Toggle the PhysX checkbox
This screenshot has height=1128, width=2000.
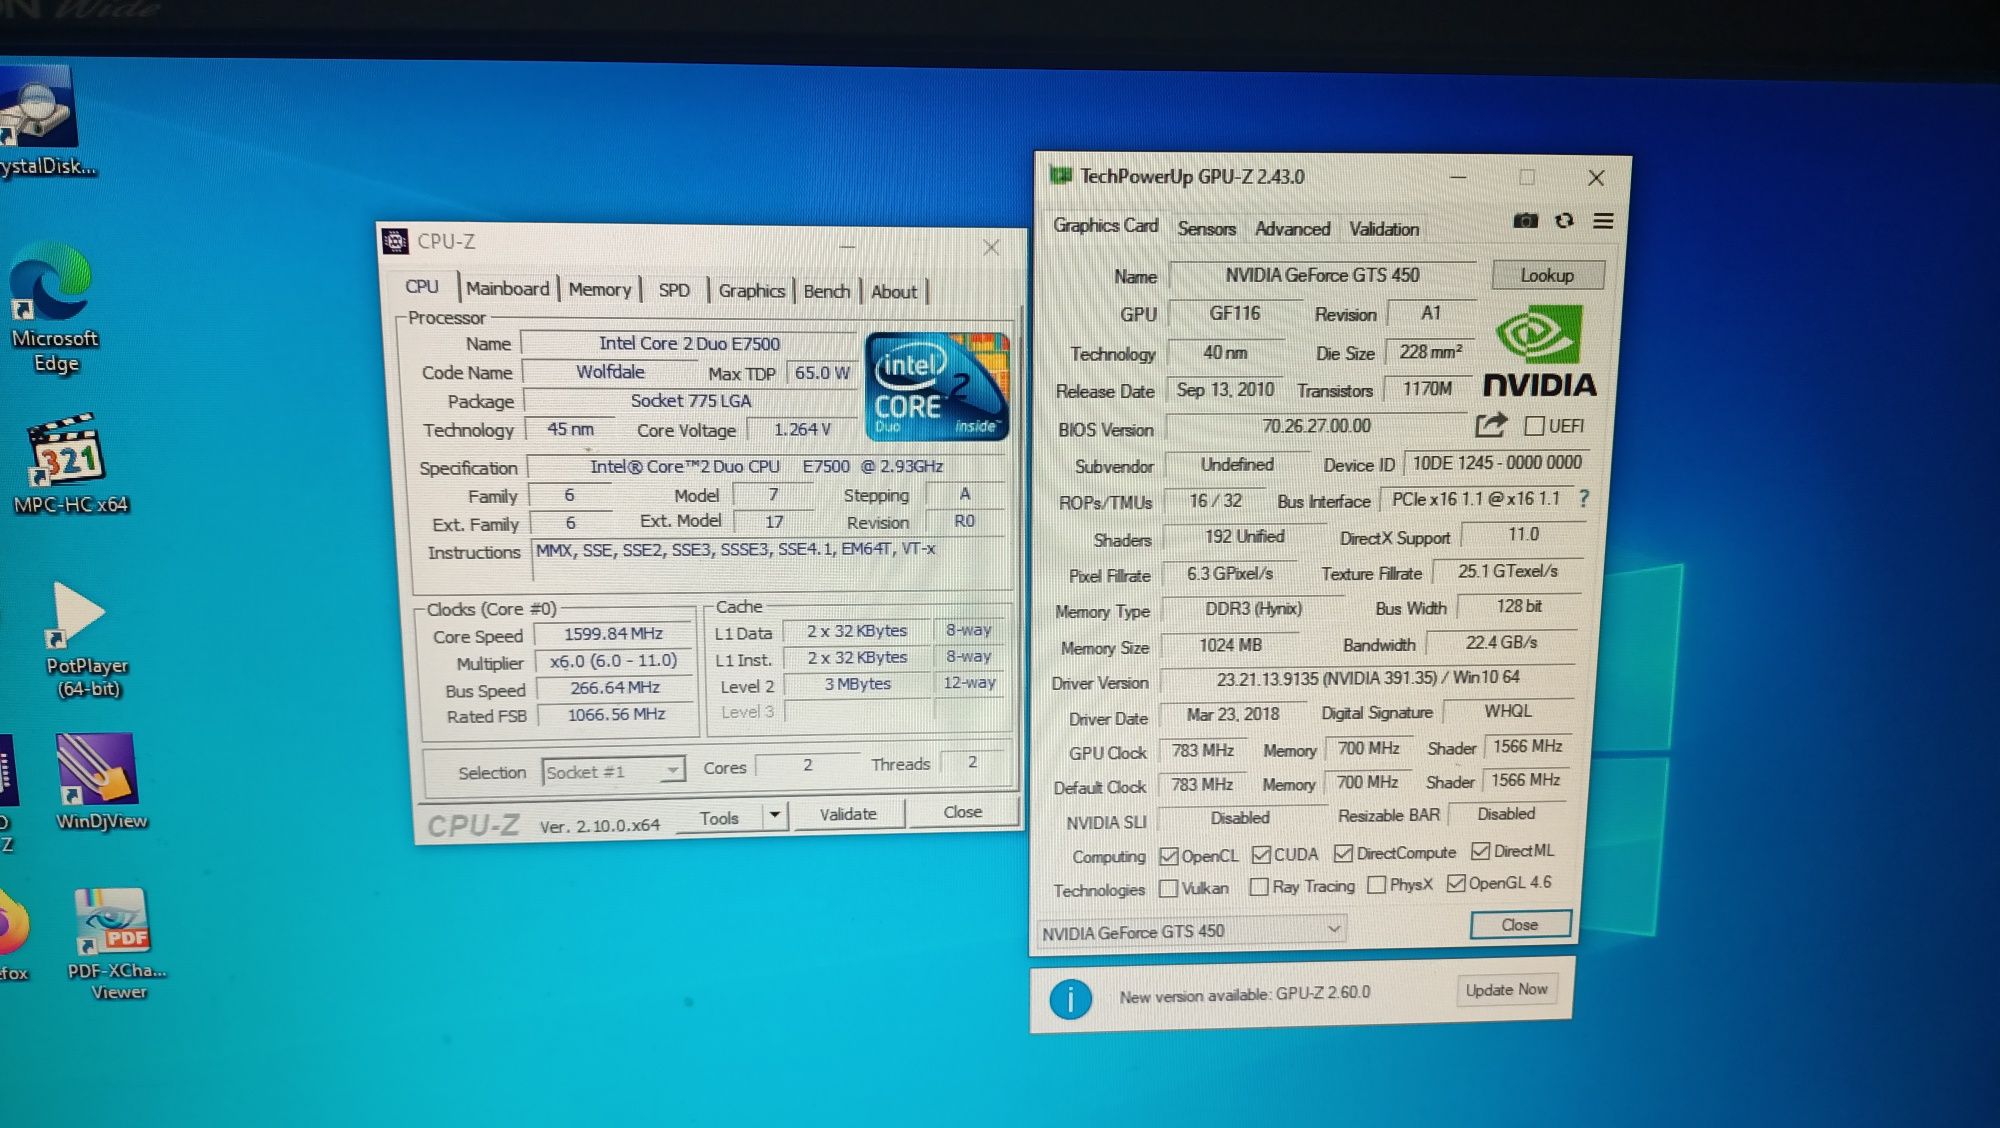pos(1376,884)
